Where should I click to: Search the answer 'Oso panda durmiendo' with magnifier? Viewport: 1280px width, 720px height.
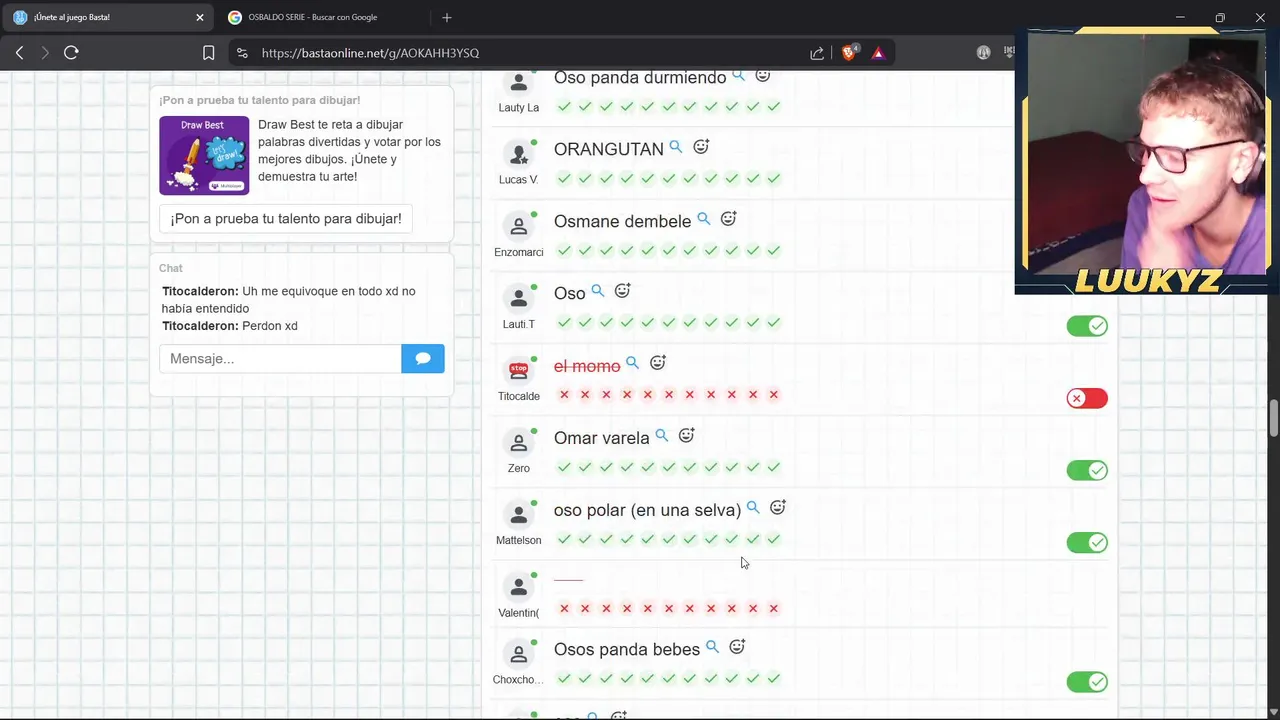(739, 76)
